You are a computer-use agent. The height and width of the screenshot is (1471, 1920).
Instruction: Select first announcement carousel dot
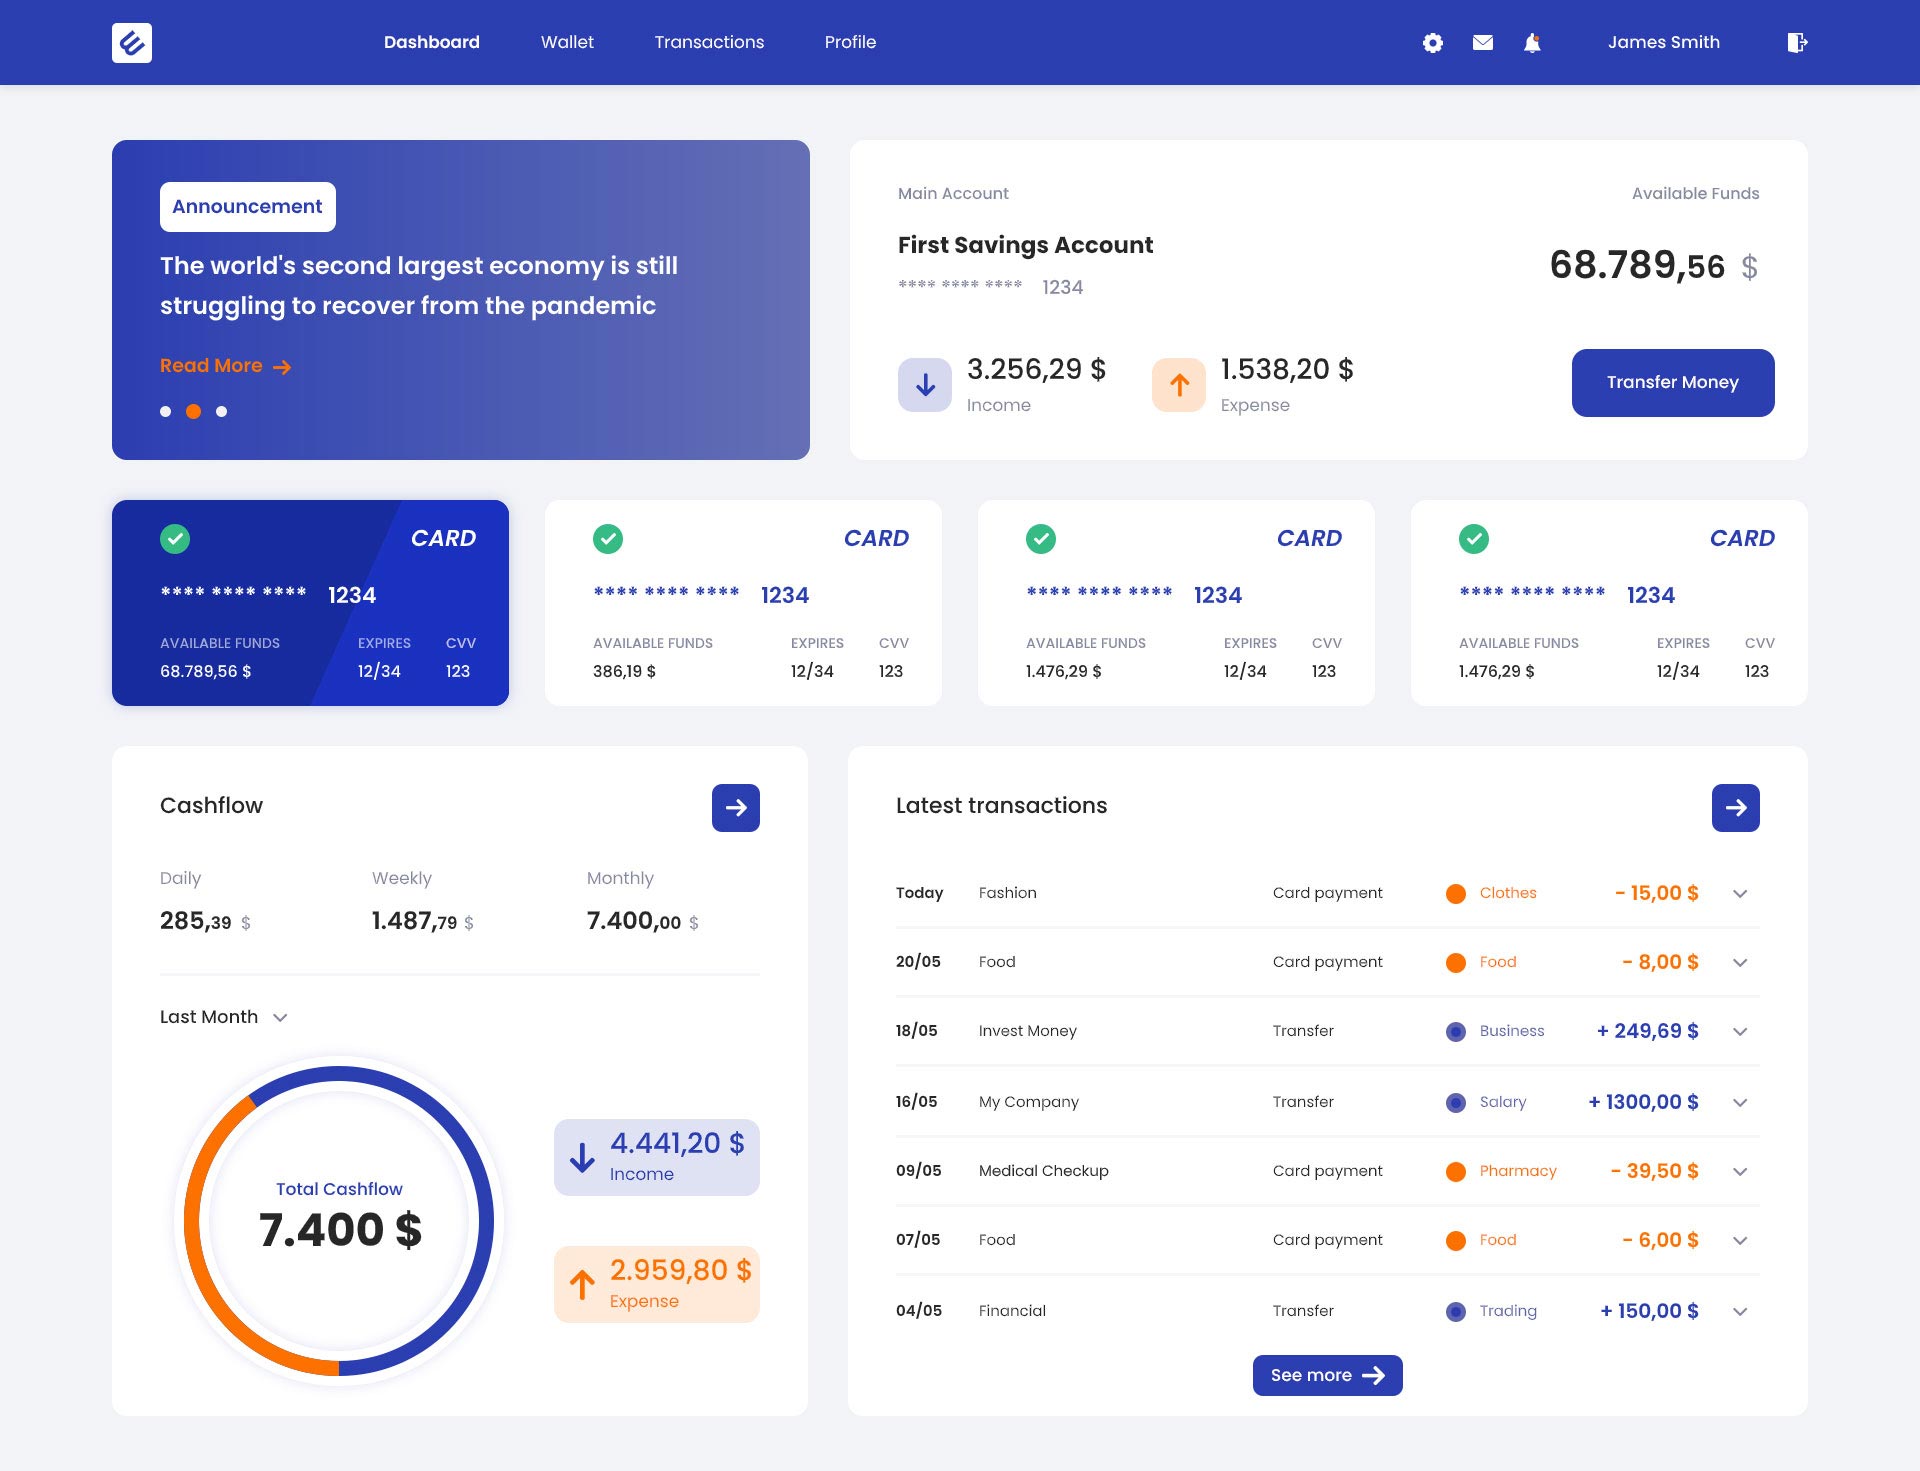pyautogui.click(x=166, y=412)
